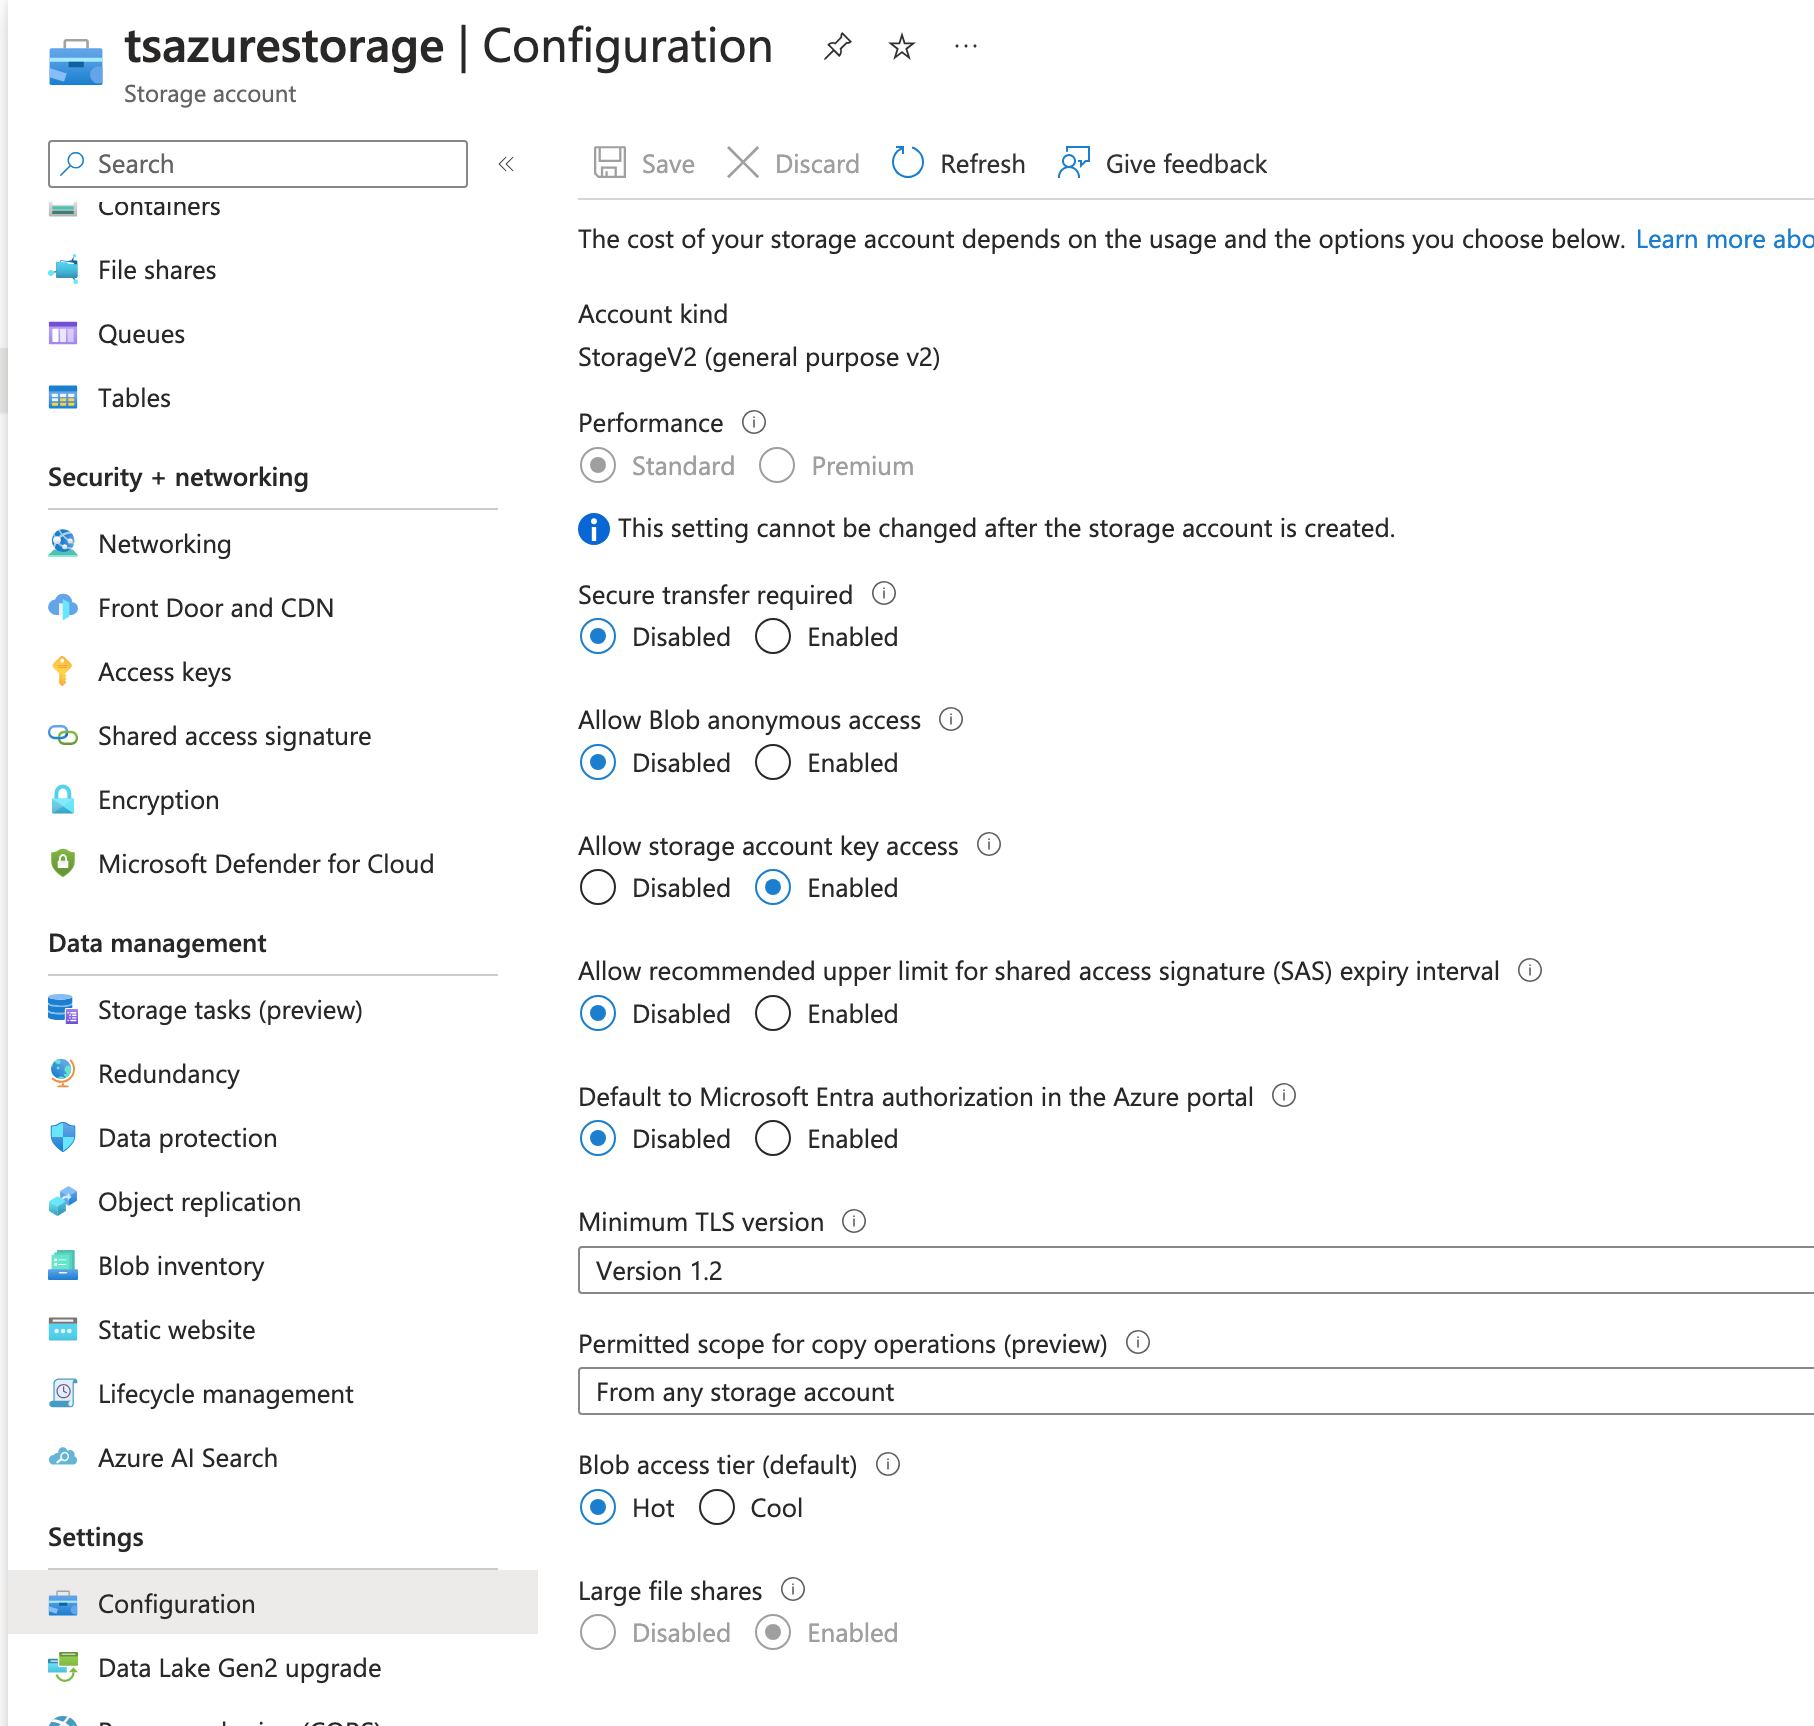Select Disabled for Microsoft Entra authorization
Image resolution: width=1814 pixels, height=1726 pixels.
(598, 1138)
